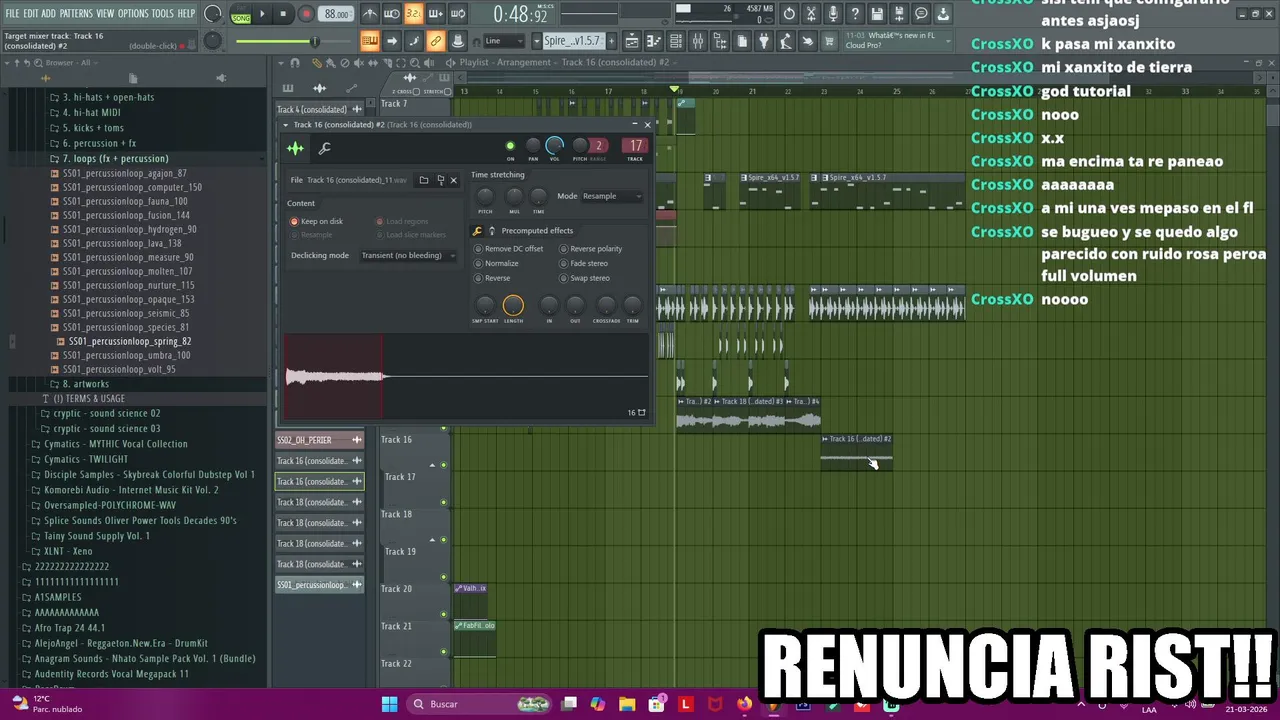This screenshot has width=1280, height=720.
Task: Toggle the metronome icon
Action: click(x=369, y=14)
